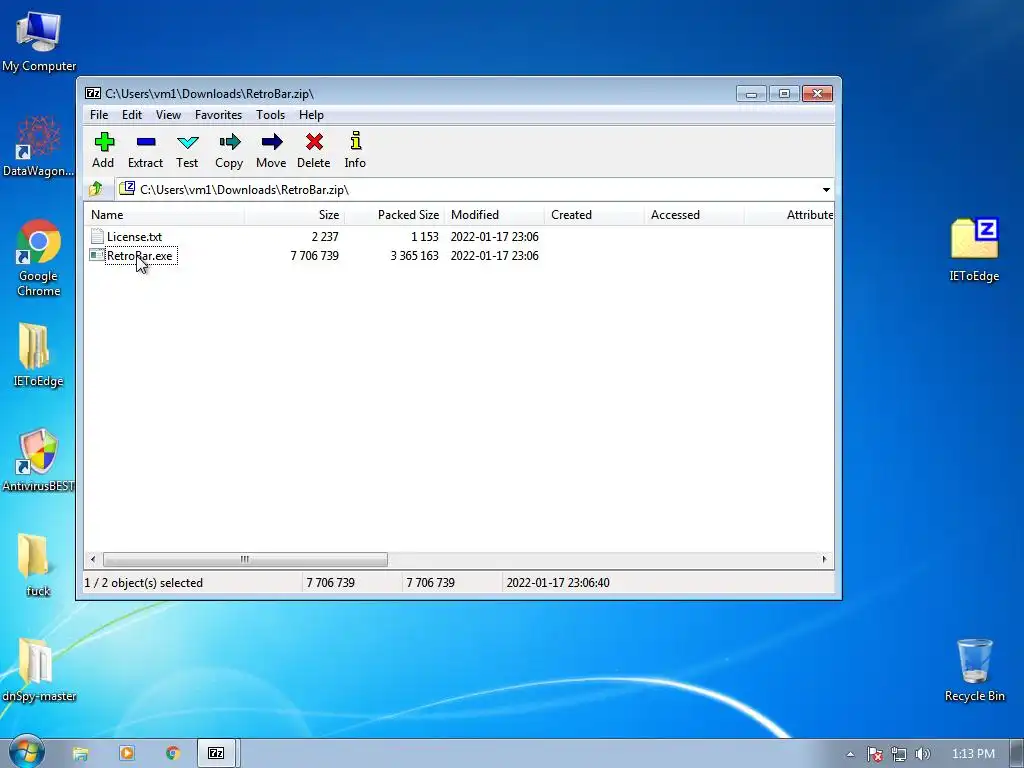Select dnSpy-master folder on desktop
Screen dimensions: 1024x768
pos(38,670)
